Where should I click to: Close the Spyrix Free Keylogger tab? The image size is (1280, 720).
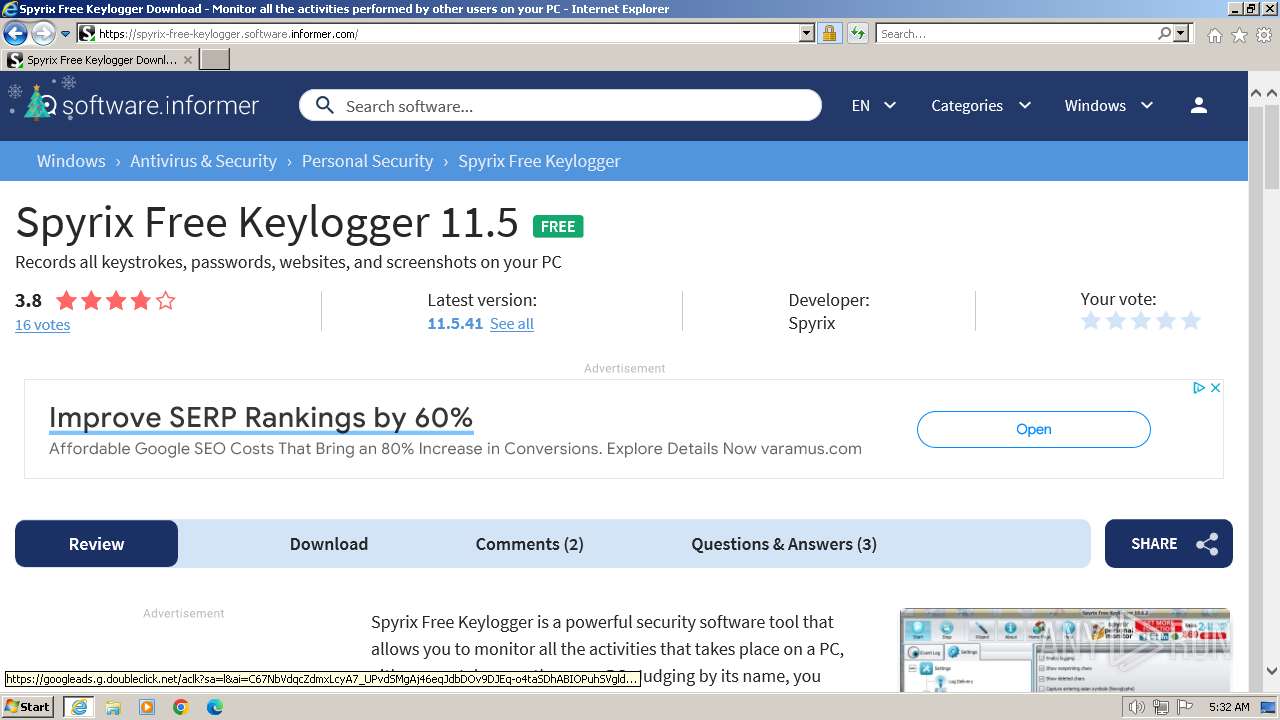187,60
